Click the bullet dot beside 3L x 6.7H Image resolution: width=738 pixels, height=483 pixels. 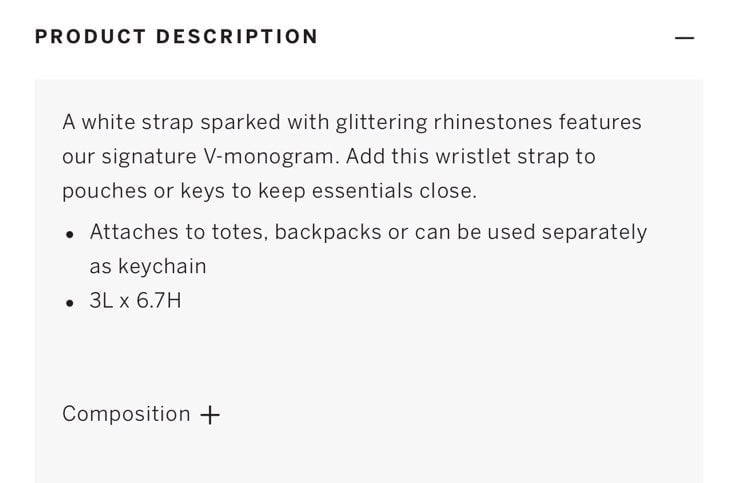pyautogui.click(x=70, y=303)
